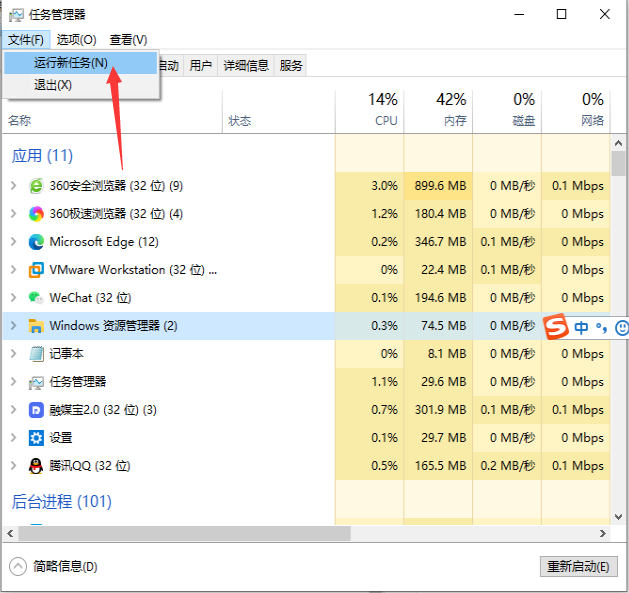Expand the Microsoft Edge process tree
Screen dimensions: 629x593
[13, 242]
